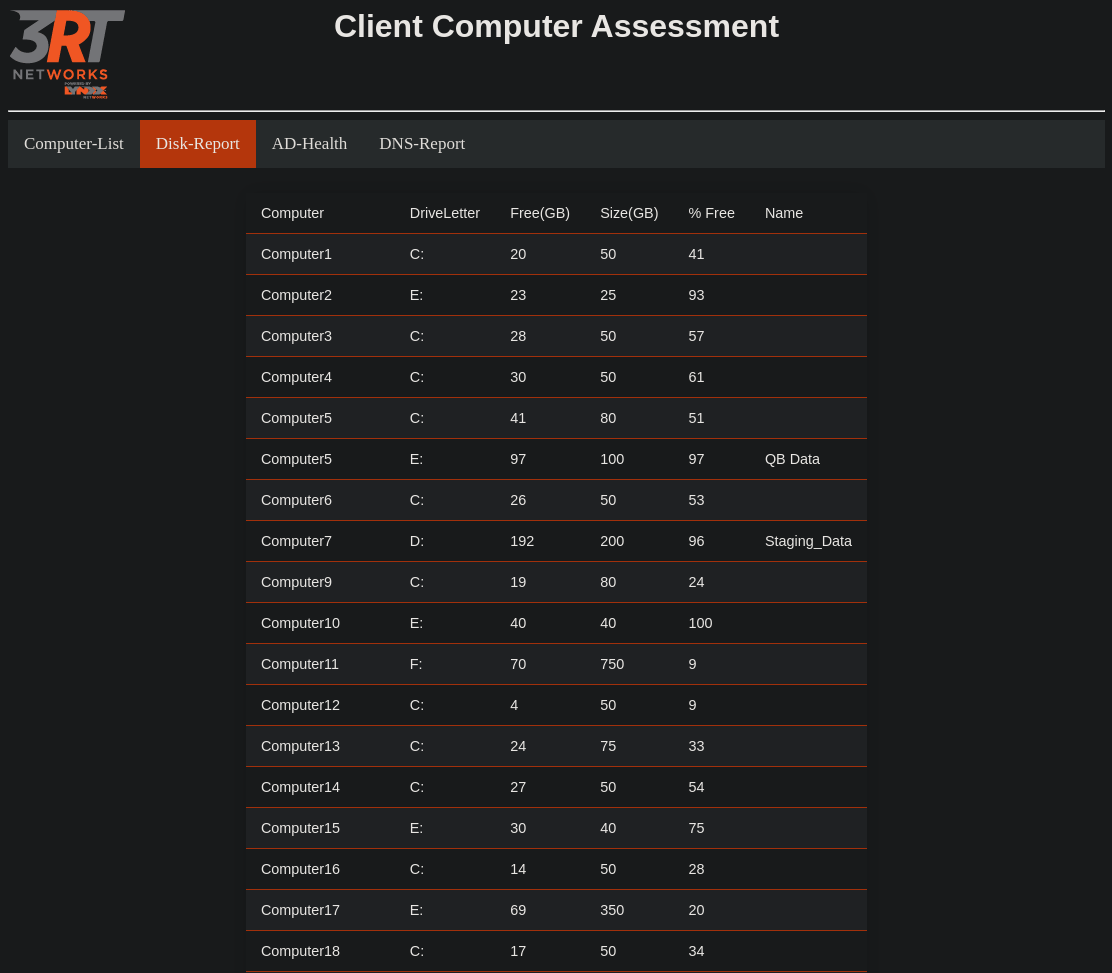Click the Computer column header
1112x973 pixels.
coord(292,213)
